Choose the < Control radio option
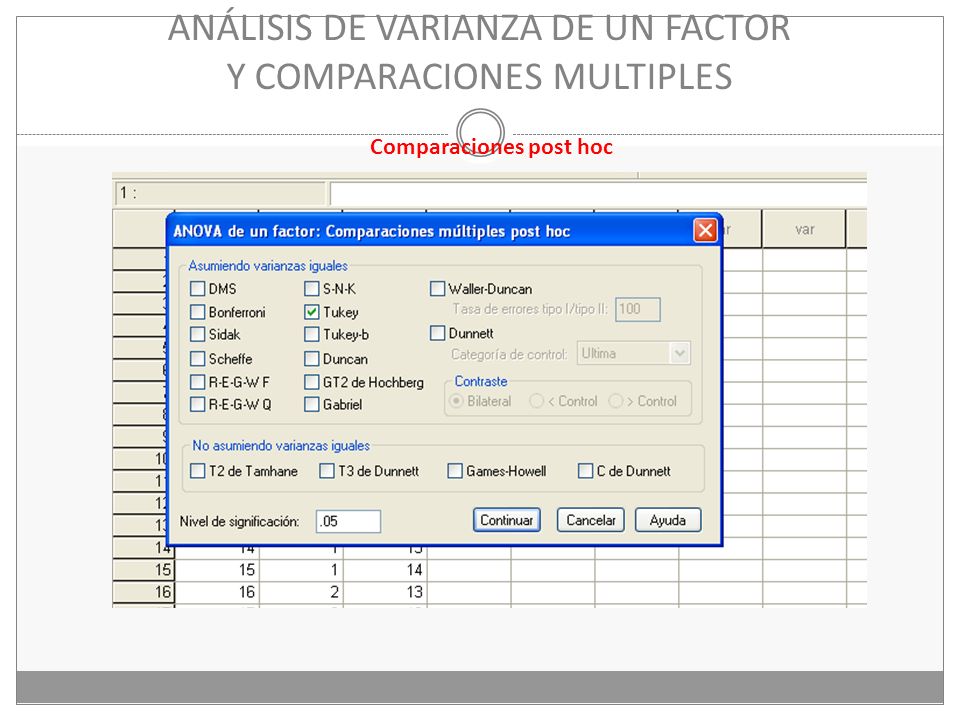Image resolution: width=960 pixels, height=720 pixels. [536, 401]
